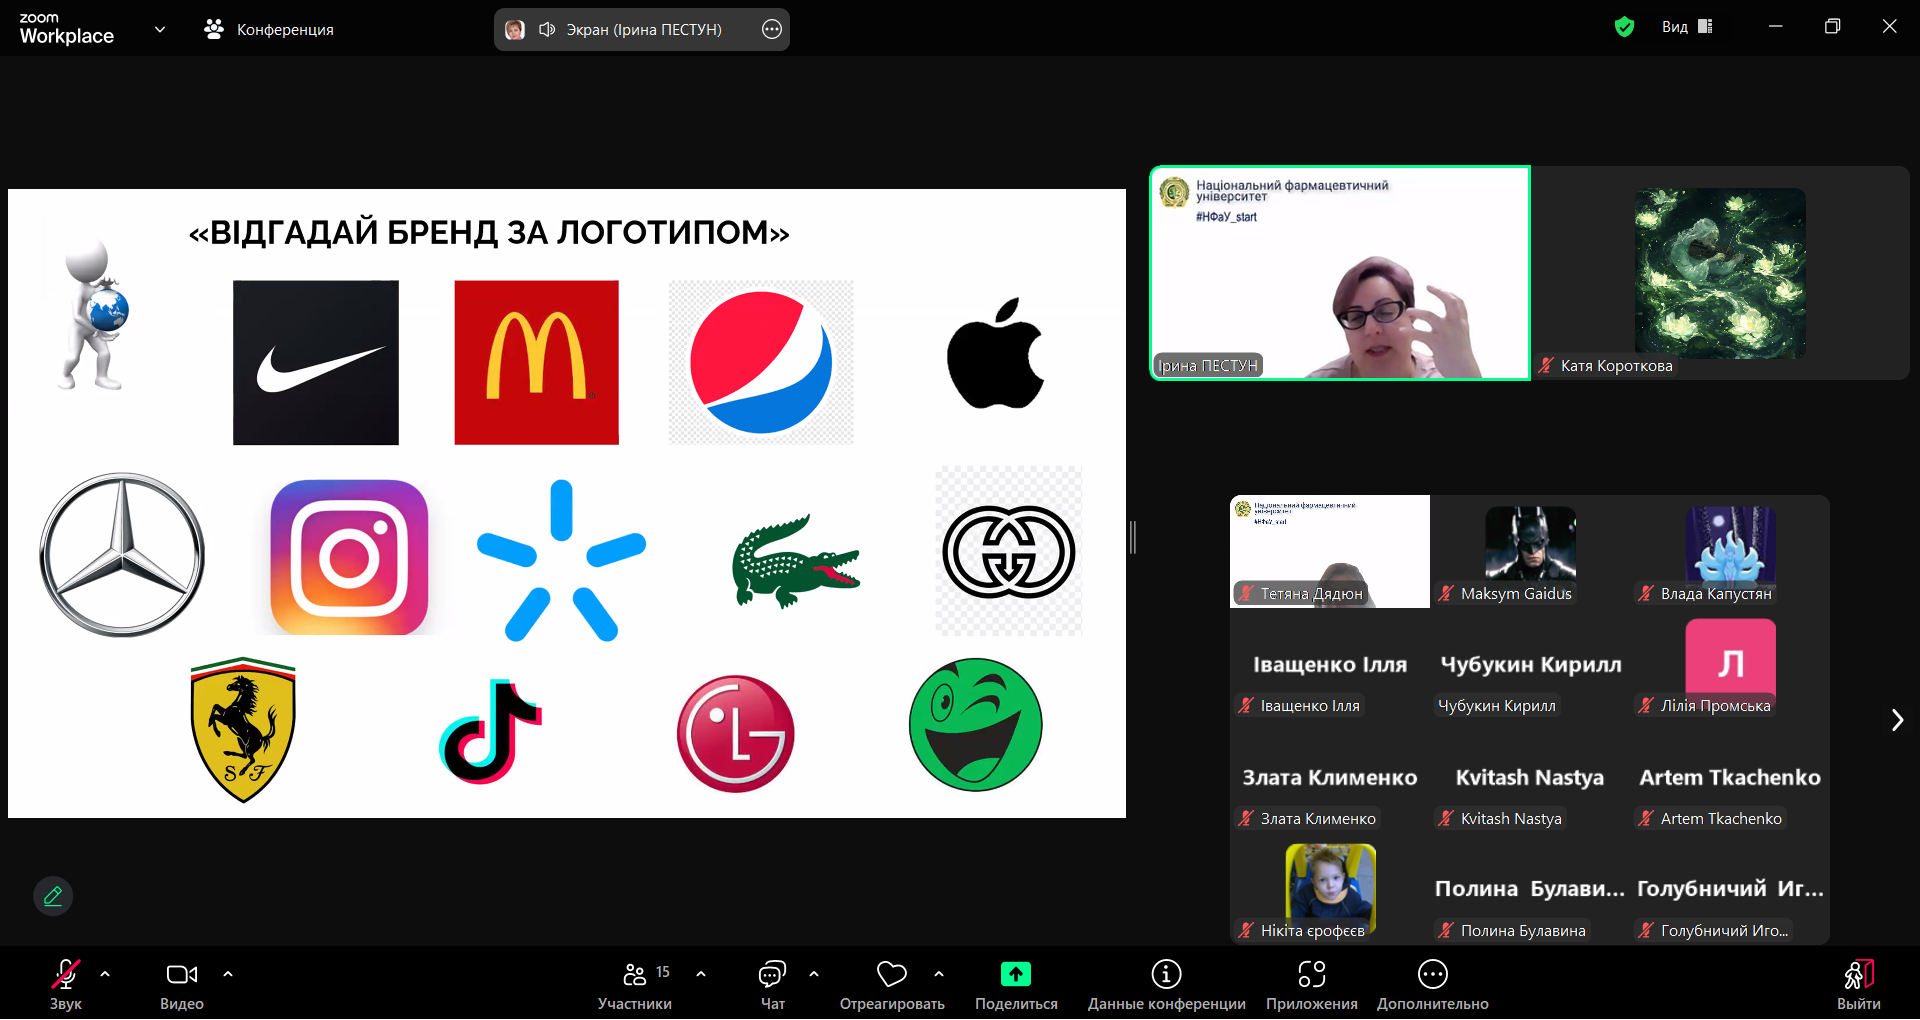Click the Pepsi logo on slide

point(761,362)
